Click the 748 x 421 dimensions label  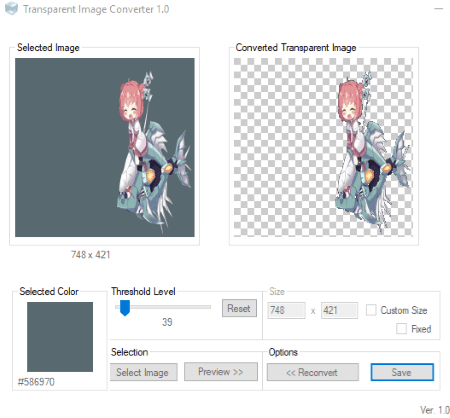(x=90, y=255)
